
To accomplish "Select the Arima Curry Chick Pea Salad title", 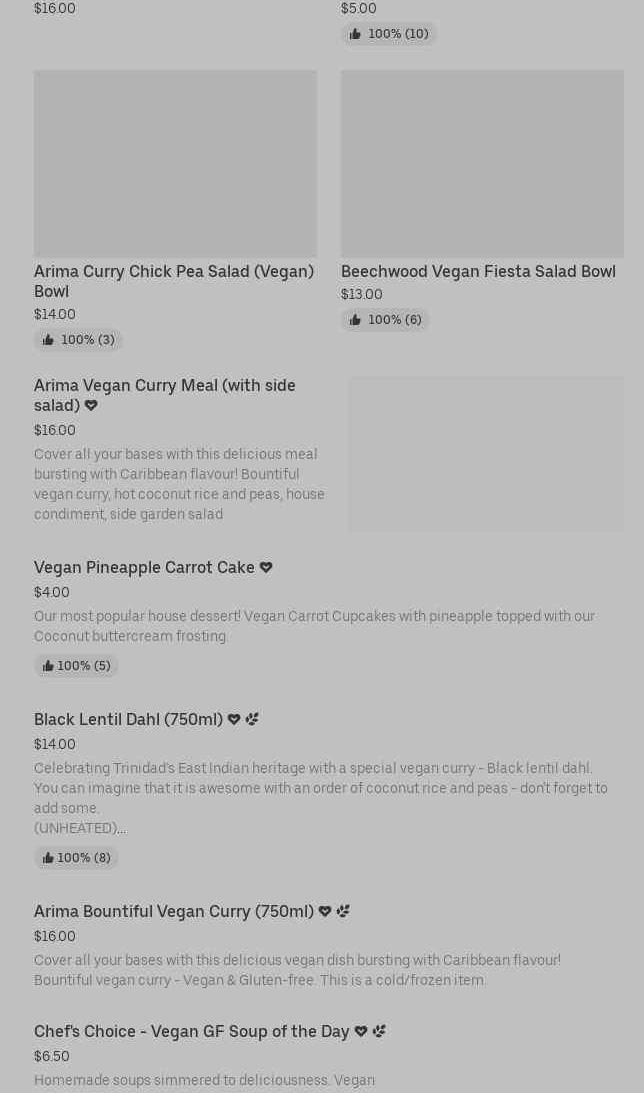I will (174, 281).
